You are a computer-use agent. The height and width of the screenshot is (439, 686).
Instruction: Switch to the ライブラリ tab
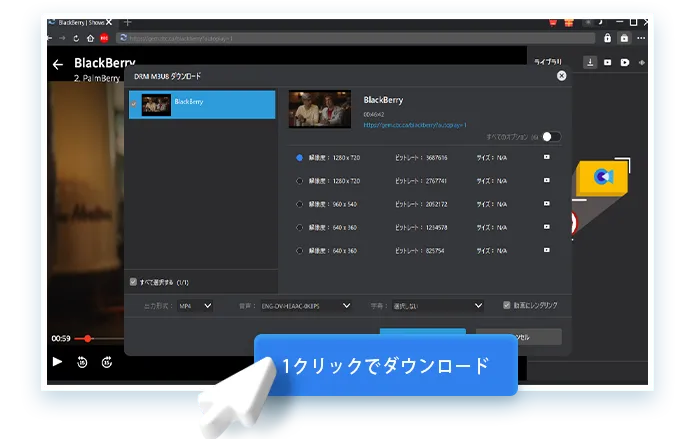547,62
